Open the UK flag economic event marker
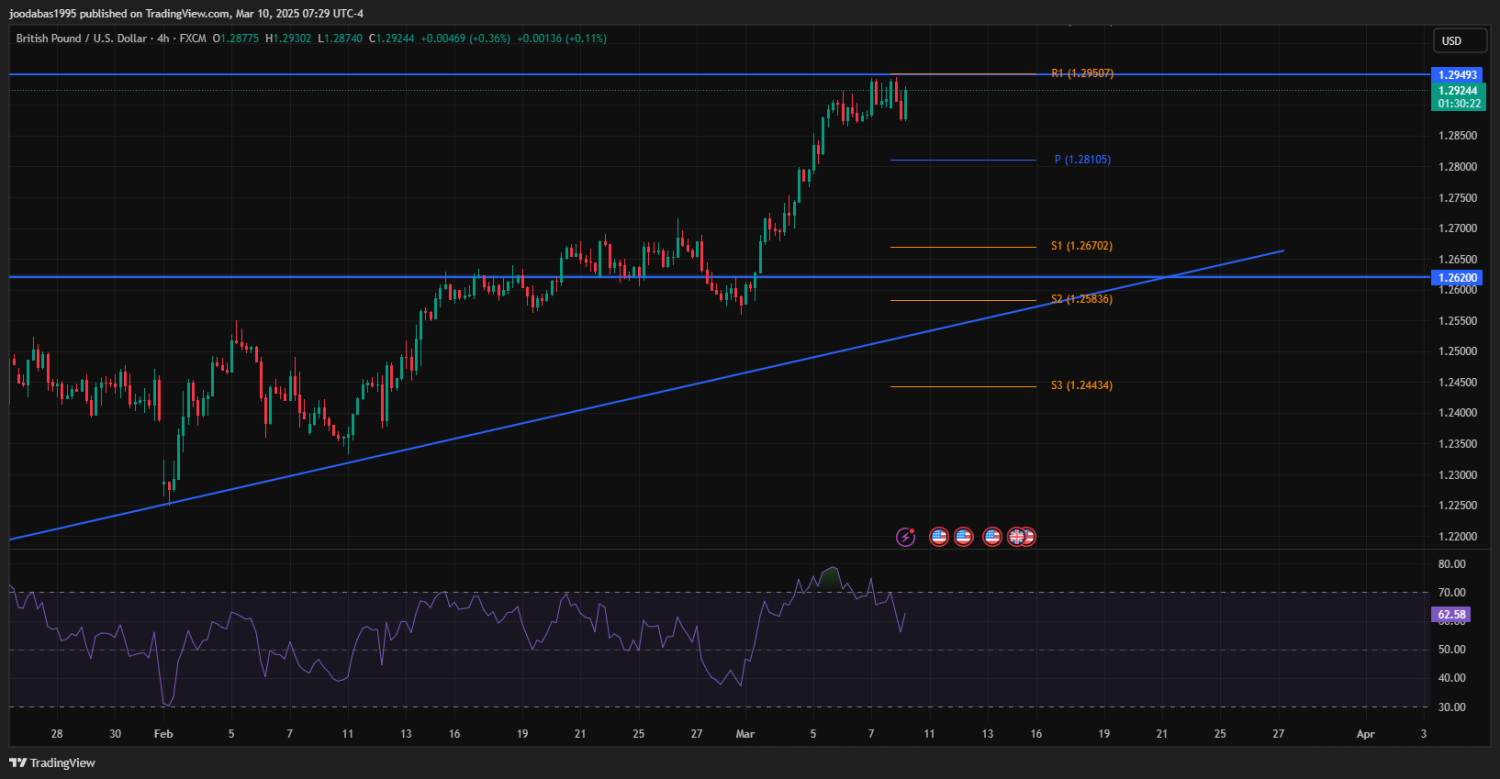This screenshot has width=1500, height=779. [x=1017, y=537]
